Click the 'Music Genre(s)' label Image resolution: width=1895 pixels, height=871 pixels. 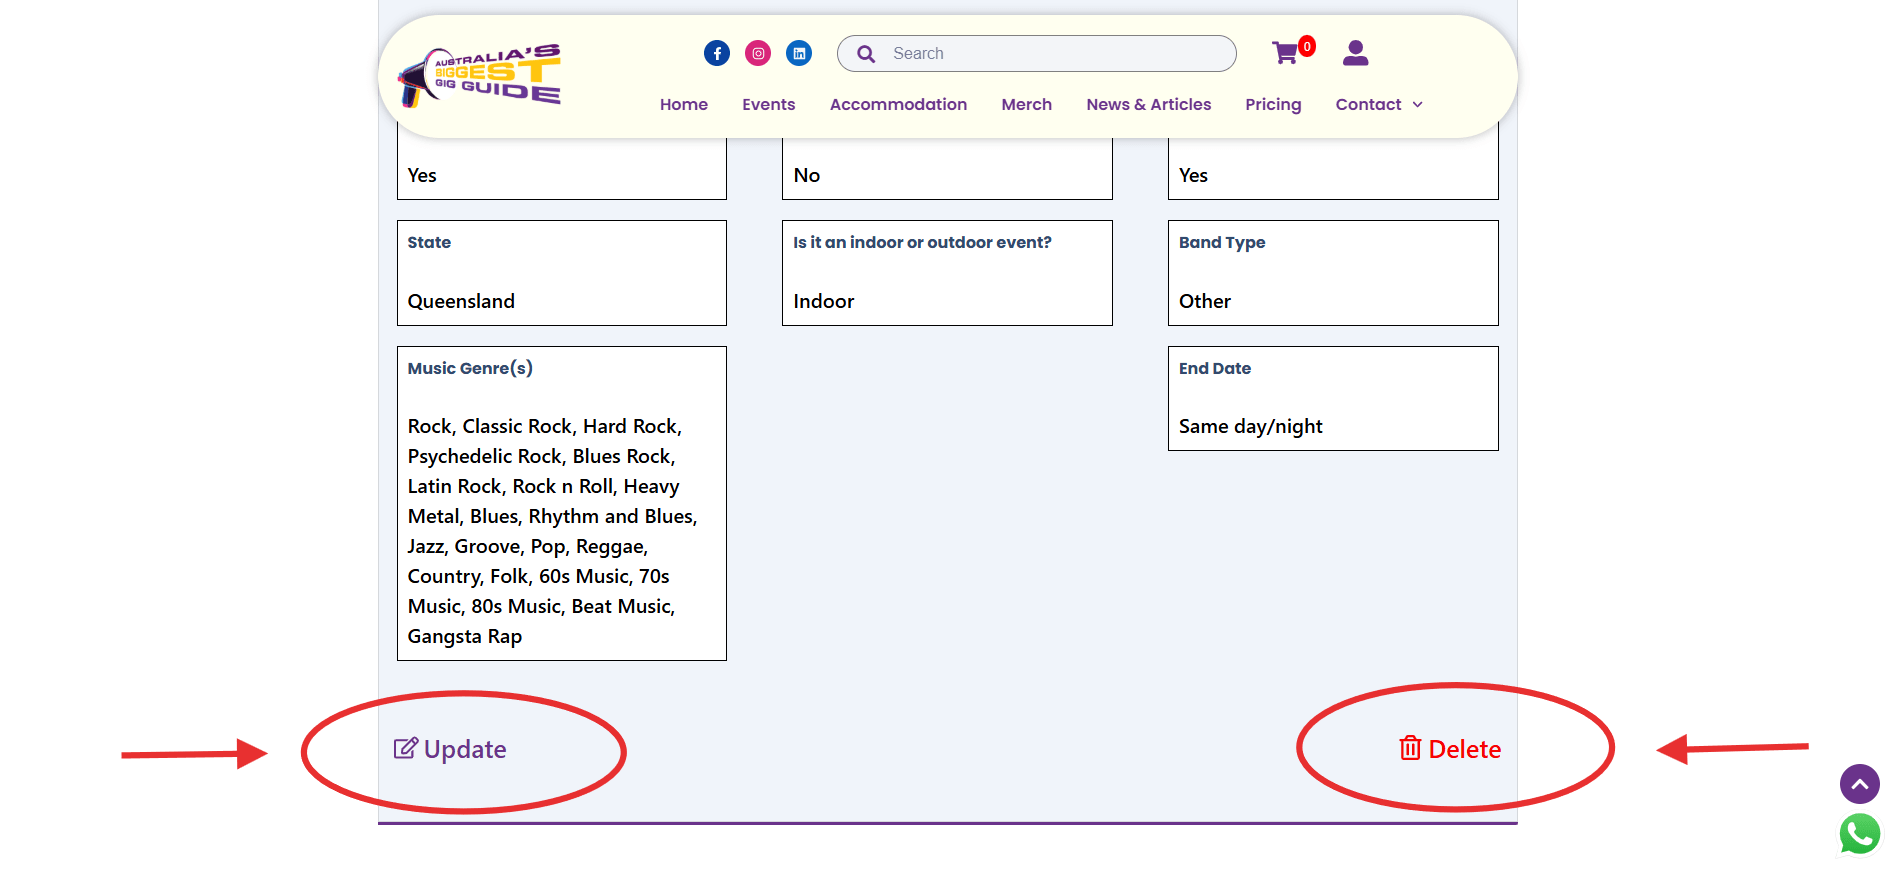pyautogui.click(x=470, y=368)
